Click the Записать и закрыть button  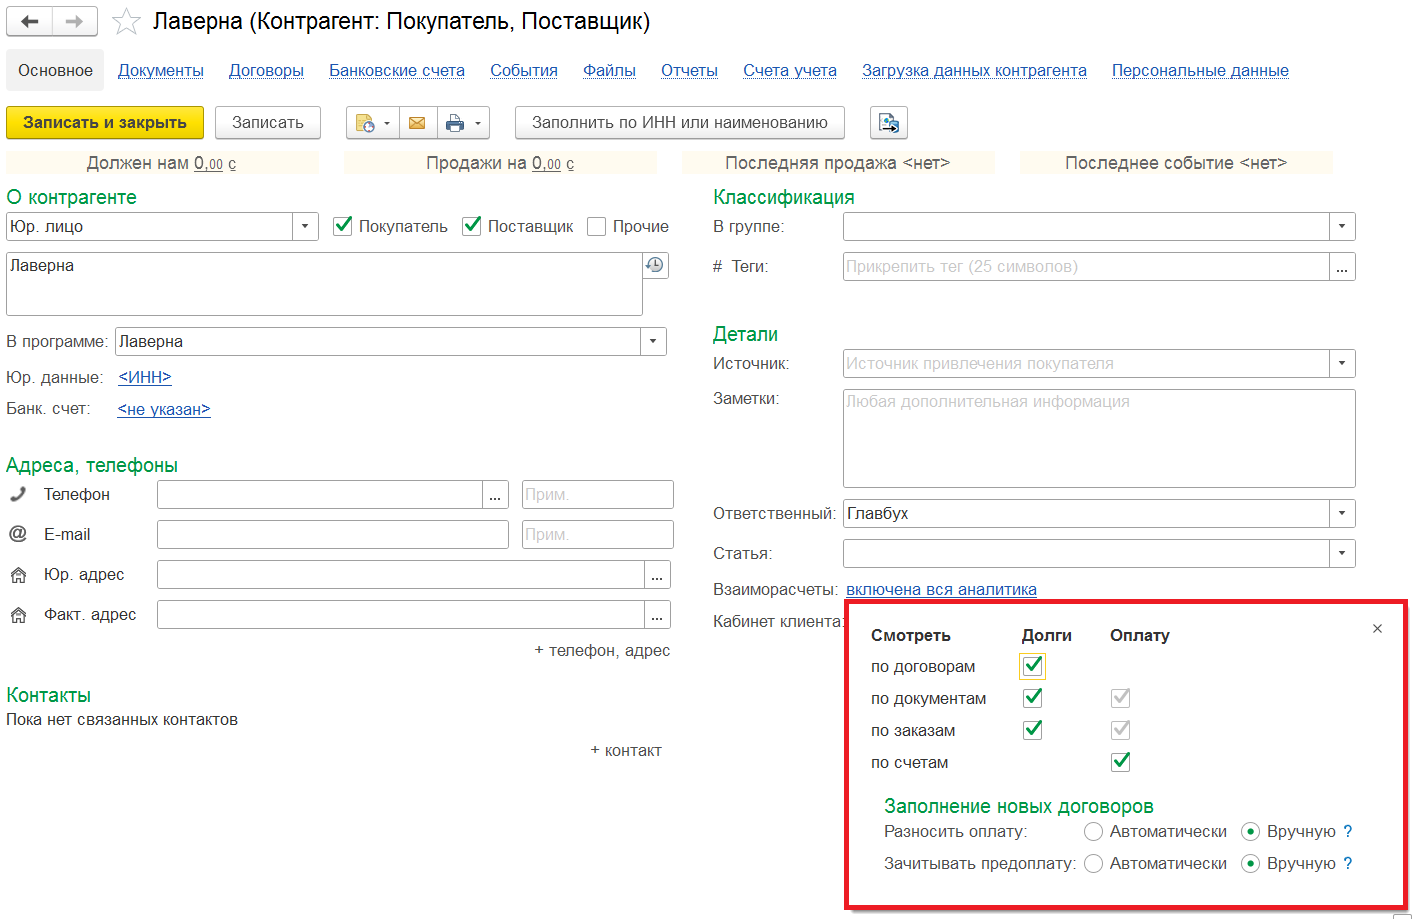click(105, 123)
